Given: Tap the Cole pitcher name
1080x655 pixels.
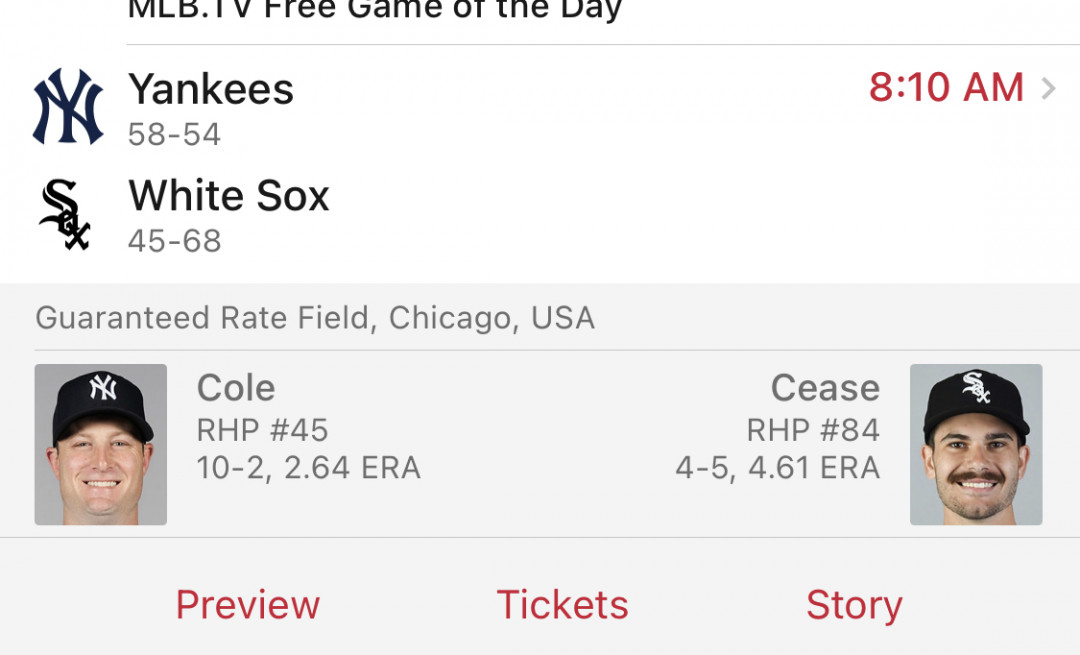Looking at the screenshot, I should pos(236,388).
